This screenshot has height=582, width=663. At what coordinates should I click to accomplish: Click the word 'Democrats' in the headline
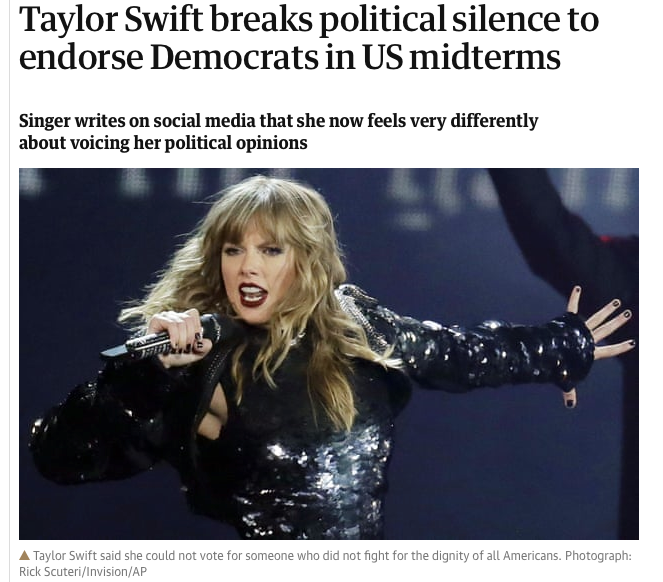[x=235, y=57]
